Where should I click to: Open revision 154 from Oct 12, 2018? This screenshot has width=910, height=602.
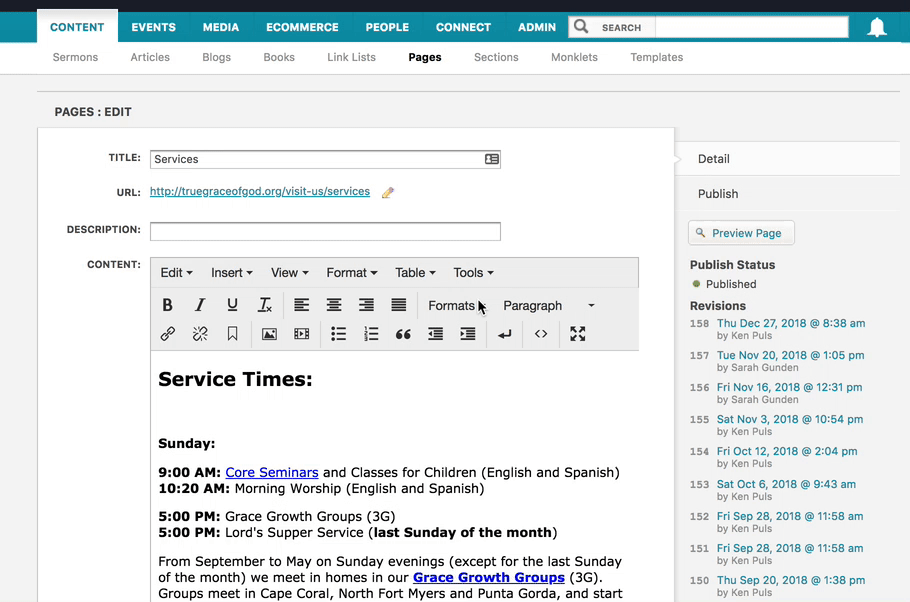coord(786,451)
